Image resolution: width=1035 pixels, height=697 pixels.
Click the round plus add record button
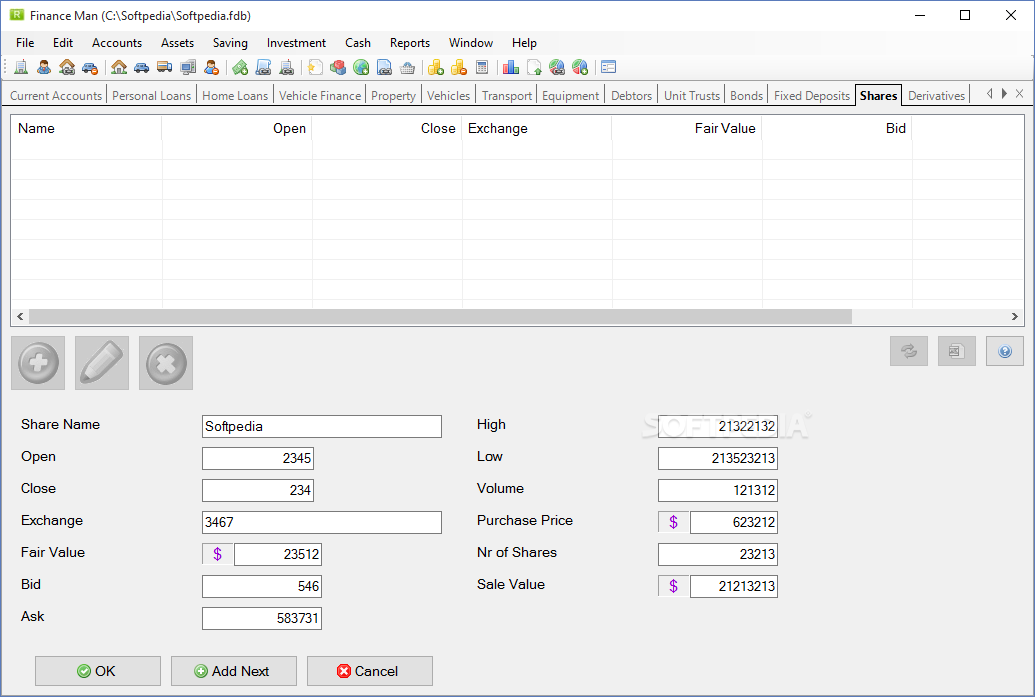point(38,363)
